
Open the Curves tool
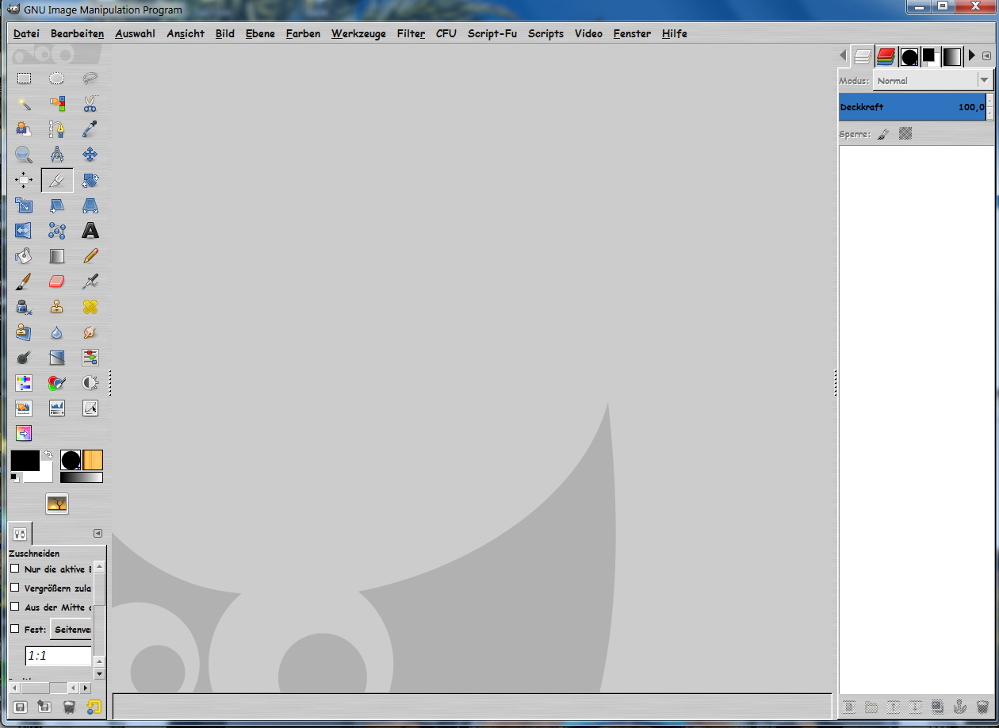pos(90,408)
